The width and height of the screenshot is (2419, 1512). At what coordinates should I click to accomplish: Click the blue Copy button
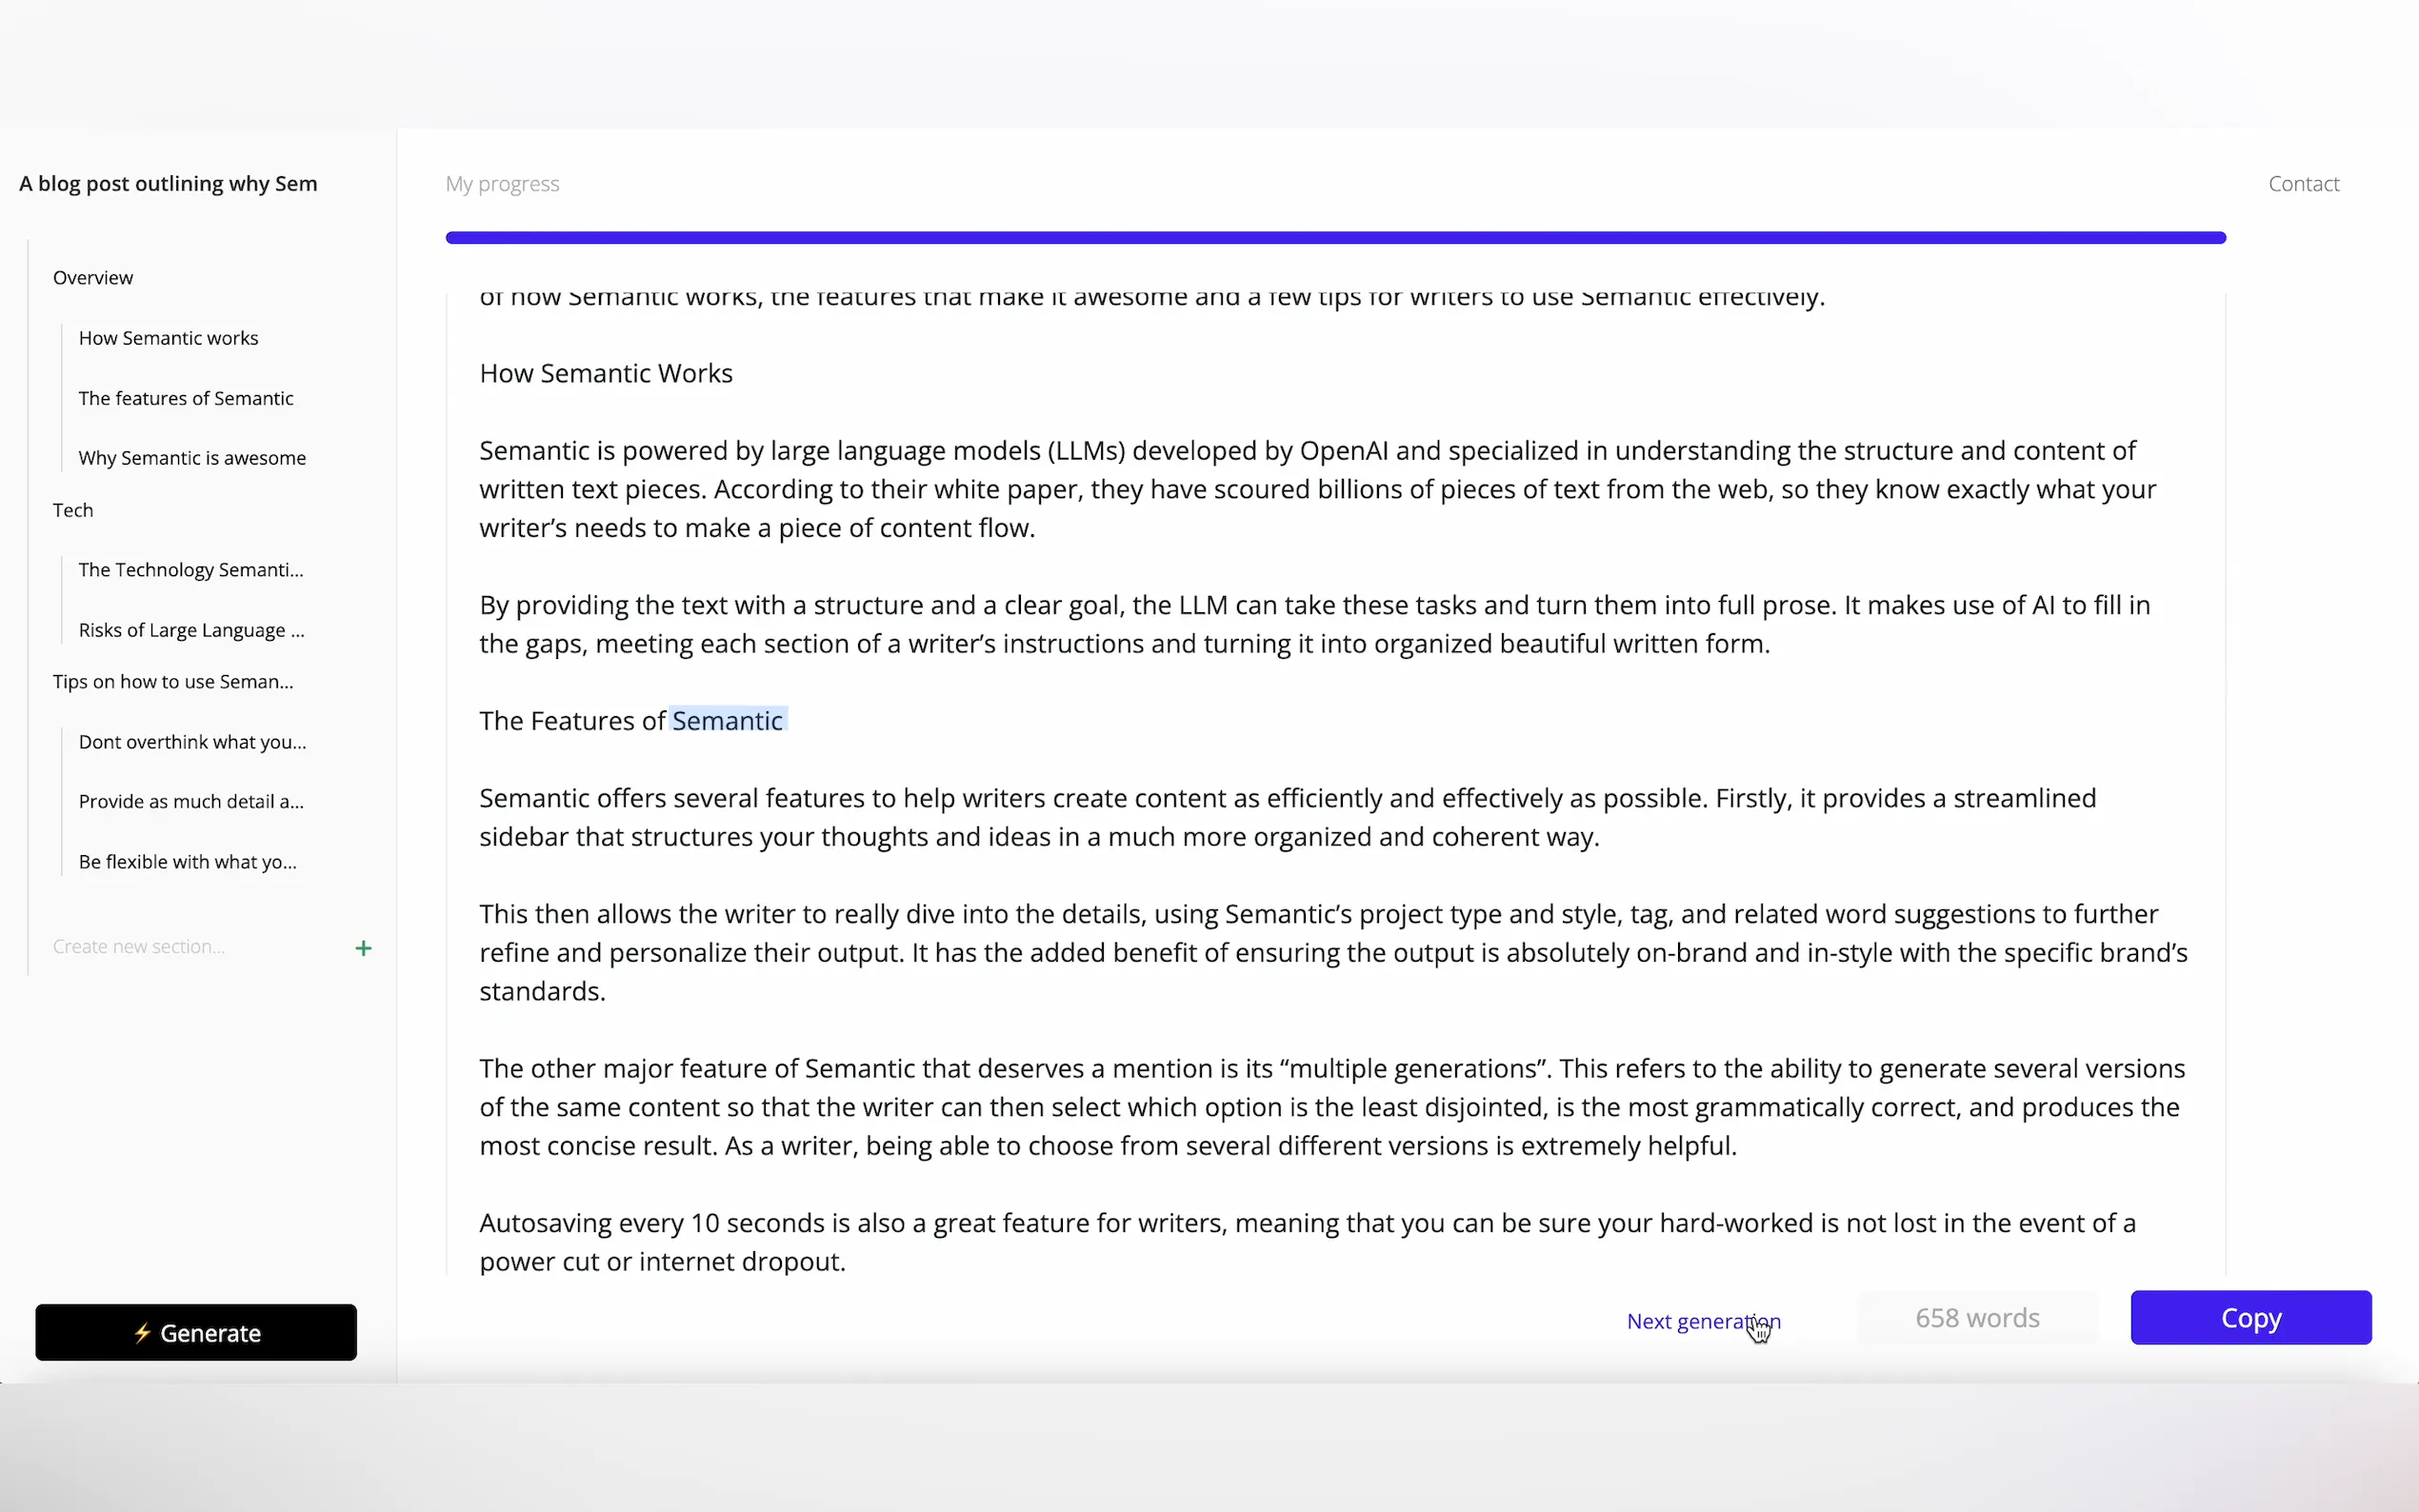click(x=2250, y=1317)
